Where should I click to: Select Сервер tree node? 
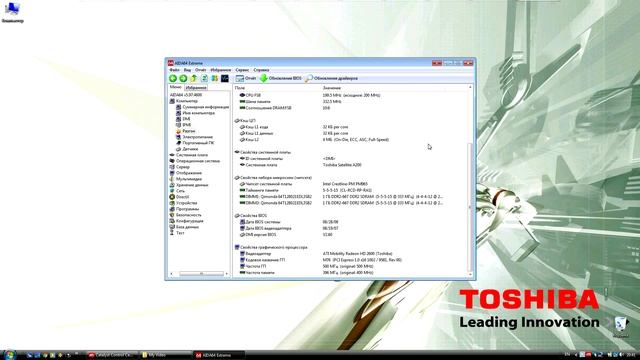(180, 167)
